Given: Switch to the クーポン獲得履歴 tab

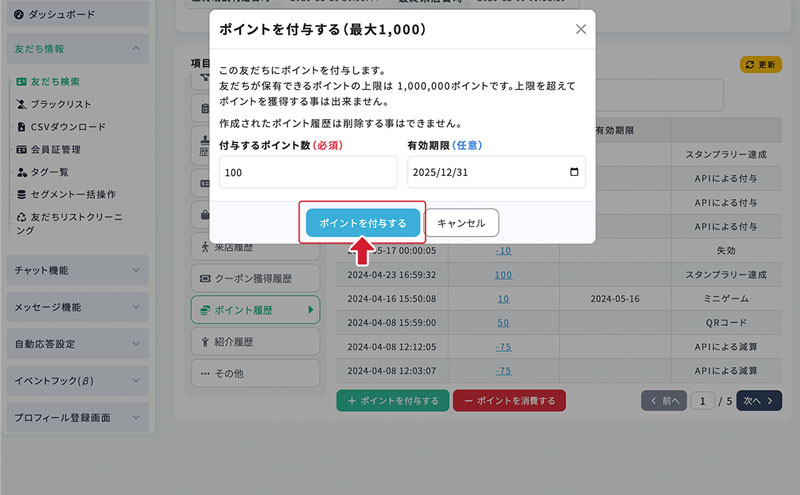Looking at the screenshot, I should pos(255,278).
